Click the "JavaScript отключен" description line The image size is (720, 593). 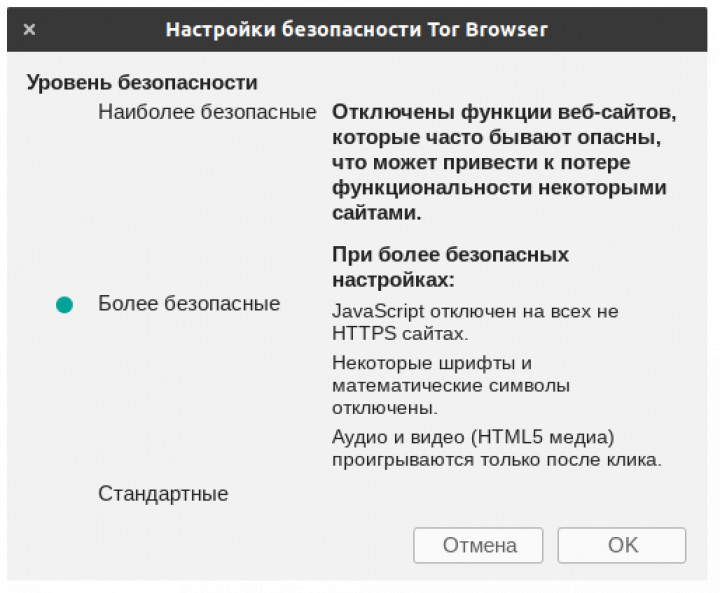(474, 311)
